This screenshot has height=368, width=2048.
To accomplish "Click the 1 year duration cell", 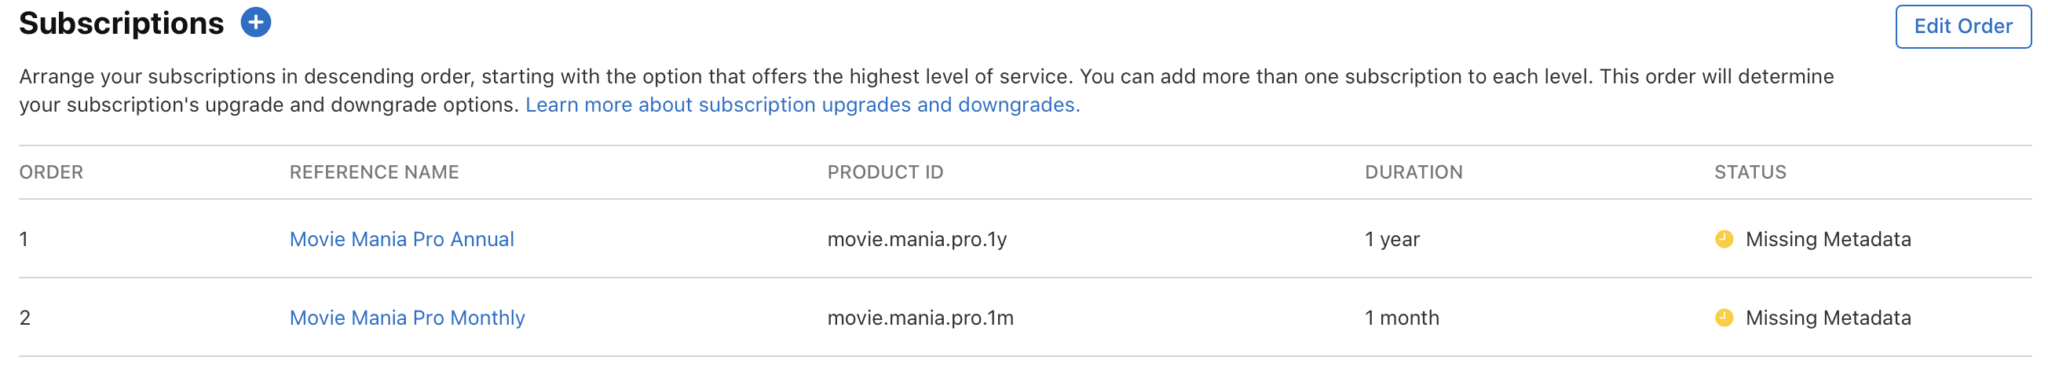I will click(1392, 239).
